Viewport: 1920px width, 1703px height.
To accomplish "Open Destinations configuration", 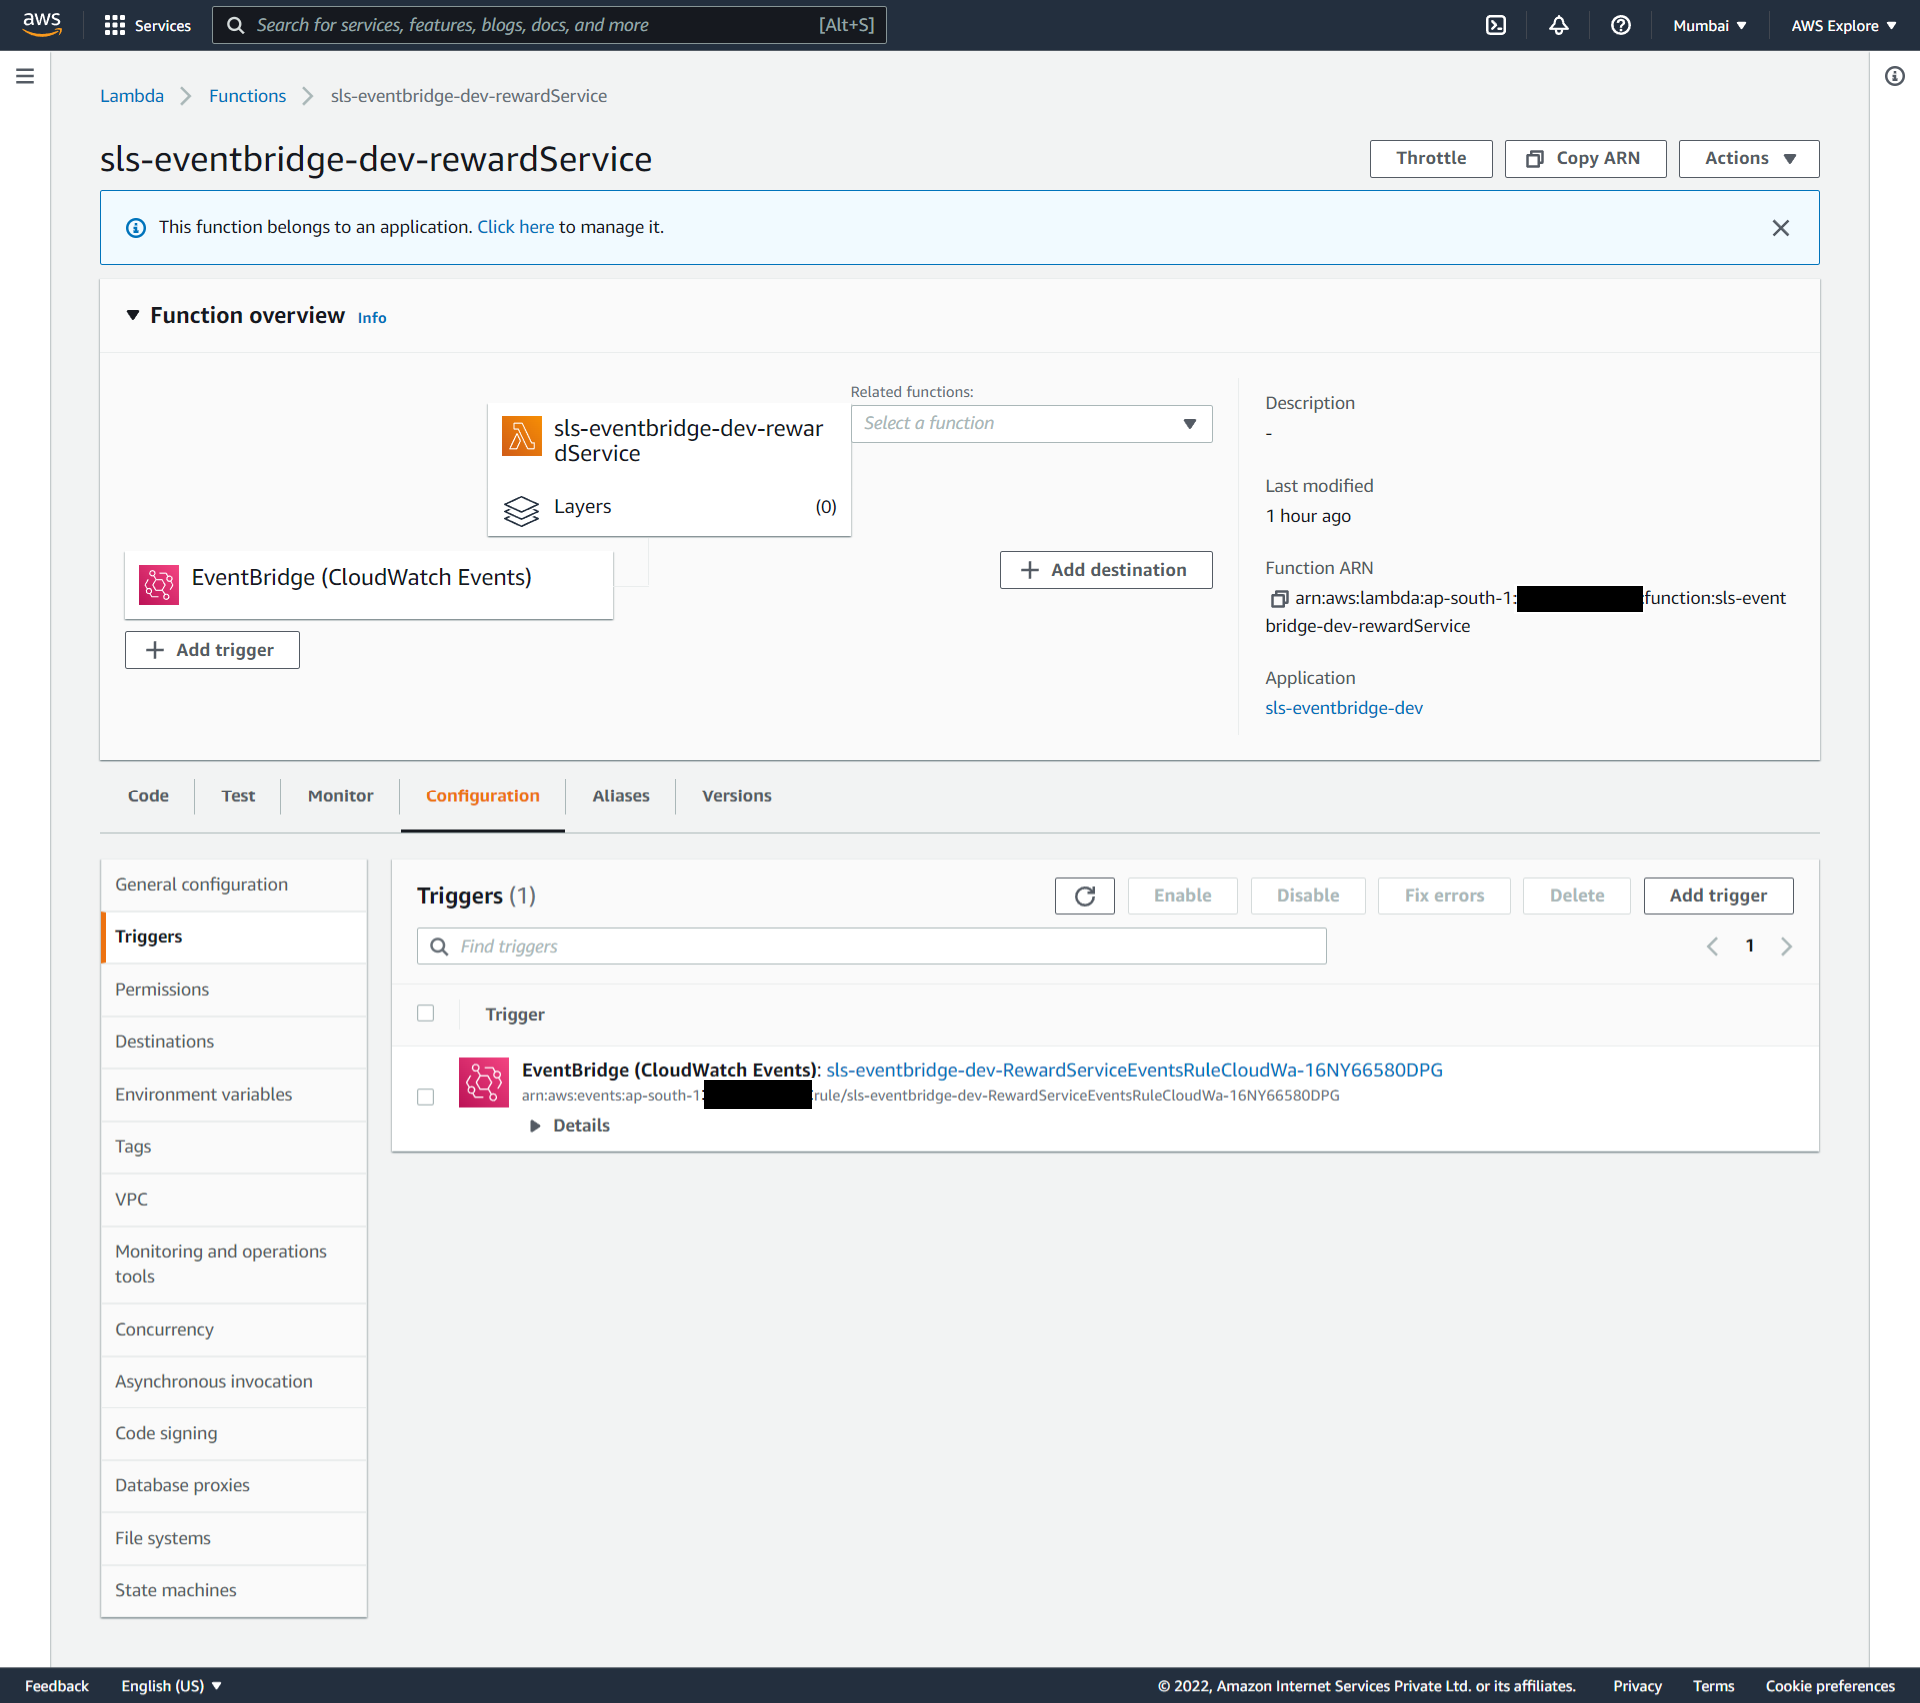I will click(234, 1042).
